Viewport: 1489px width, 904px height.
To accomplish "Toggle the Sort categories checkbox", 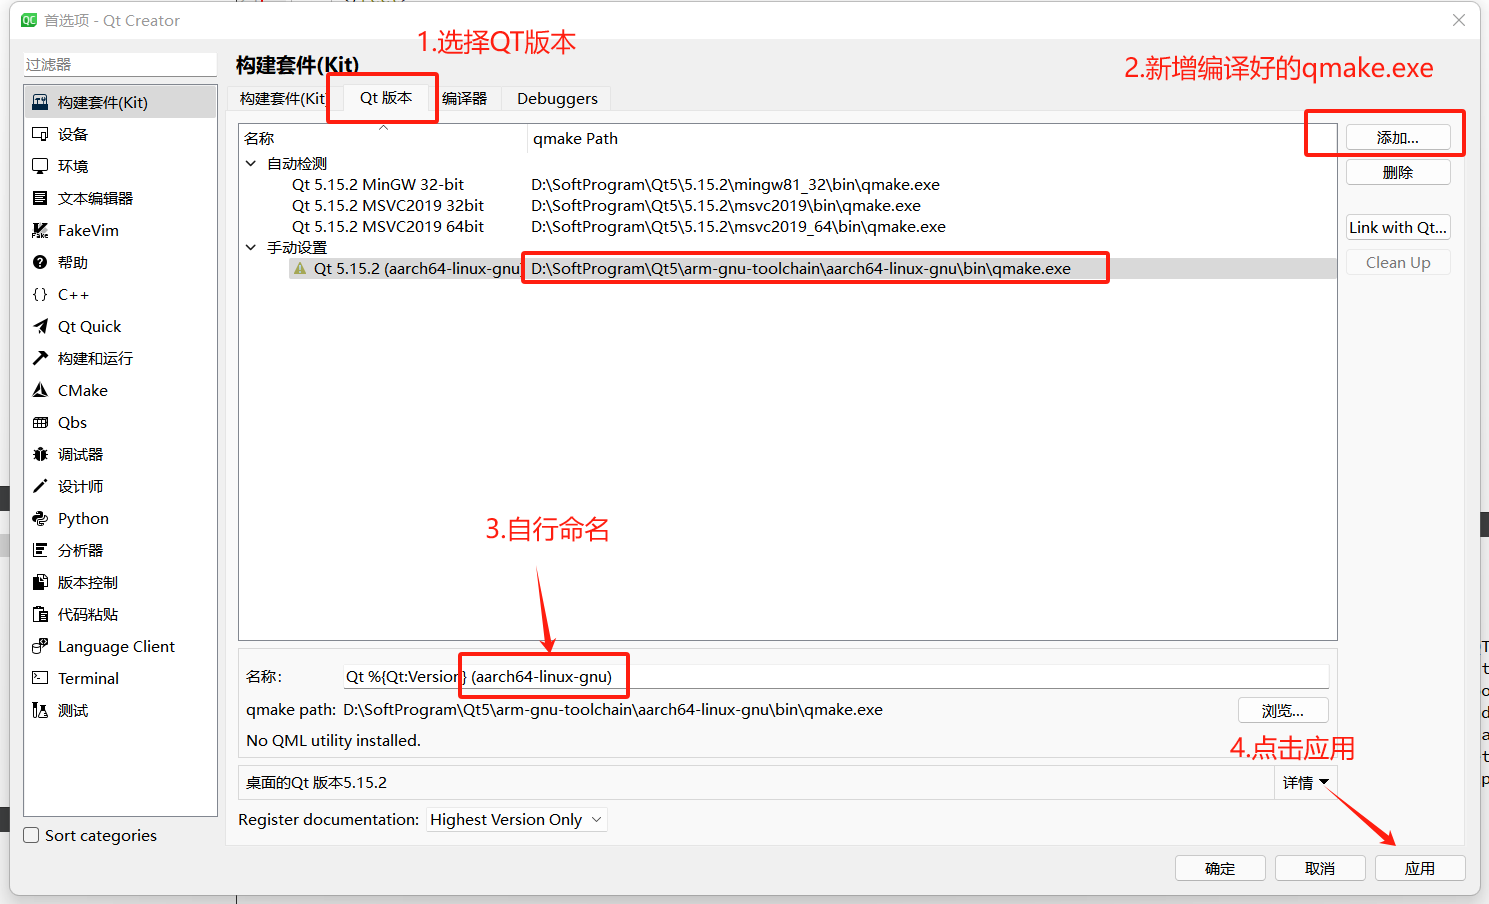I will click(31, 835).
